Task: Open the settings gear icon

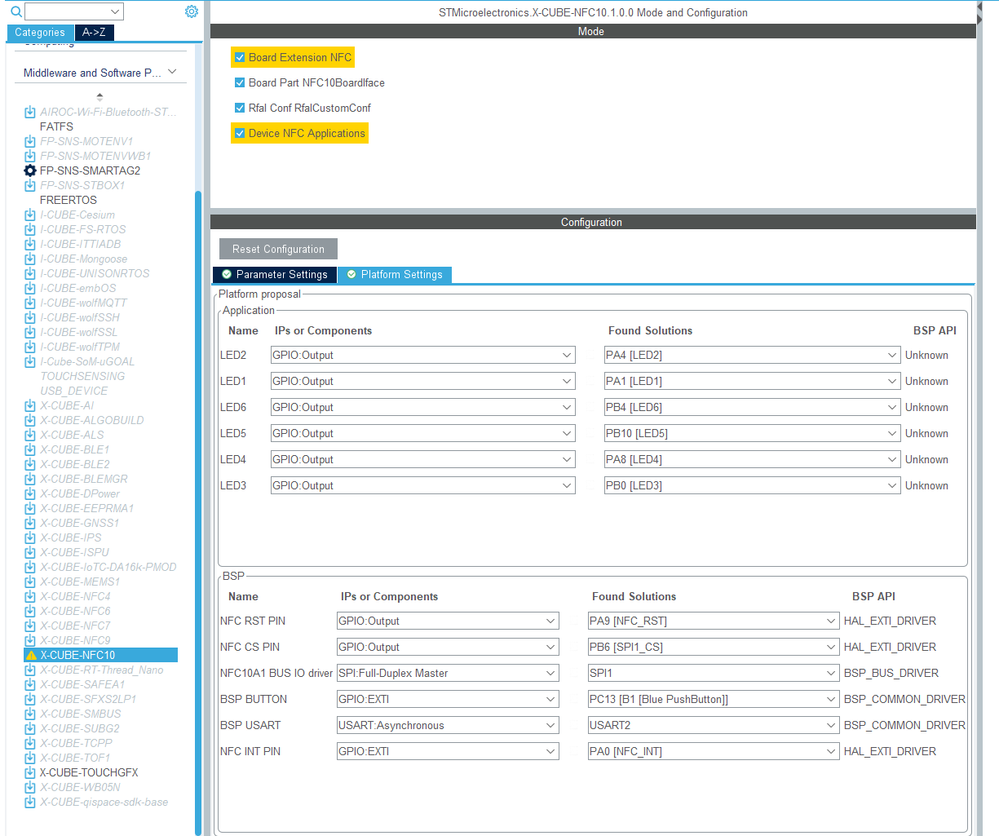Action: (191, 11)
